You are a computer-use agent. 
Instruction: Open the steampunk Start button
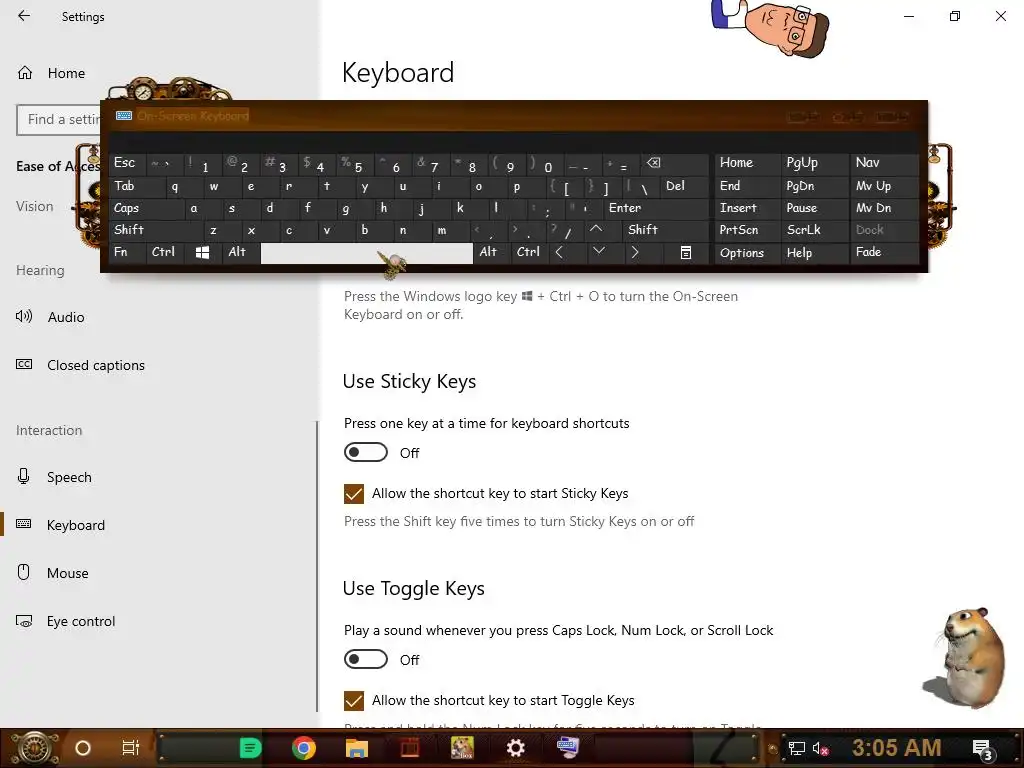34,748
